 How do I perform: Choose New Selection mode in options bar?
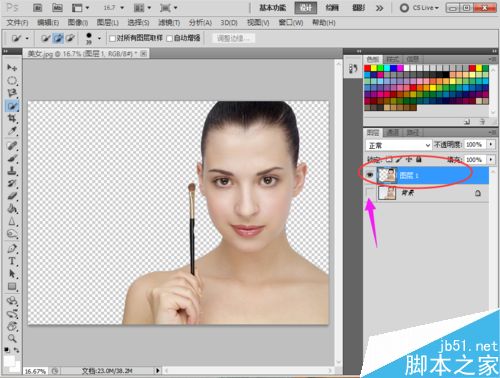pos(45,39)
